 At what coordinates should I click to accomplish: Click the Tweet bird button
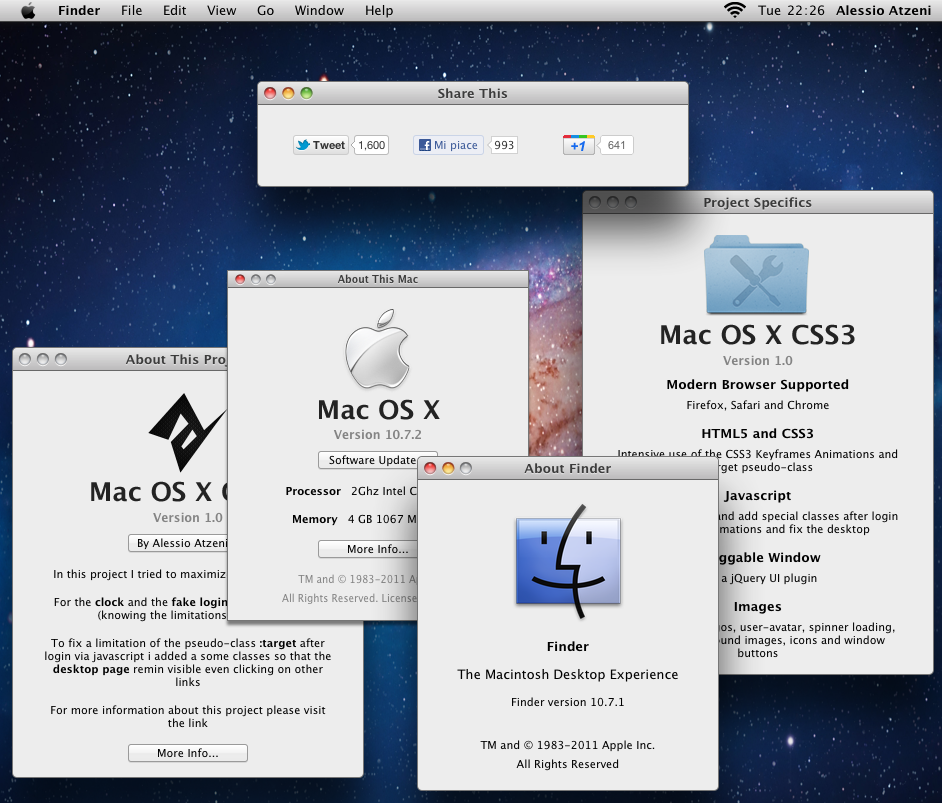point(321,145)
